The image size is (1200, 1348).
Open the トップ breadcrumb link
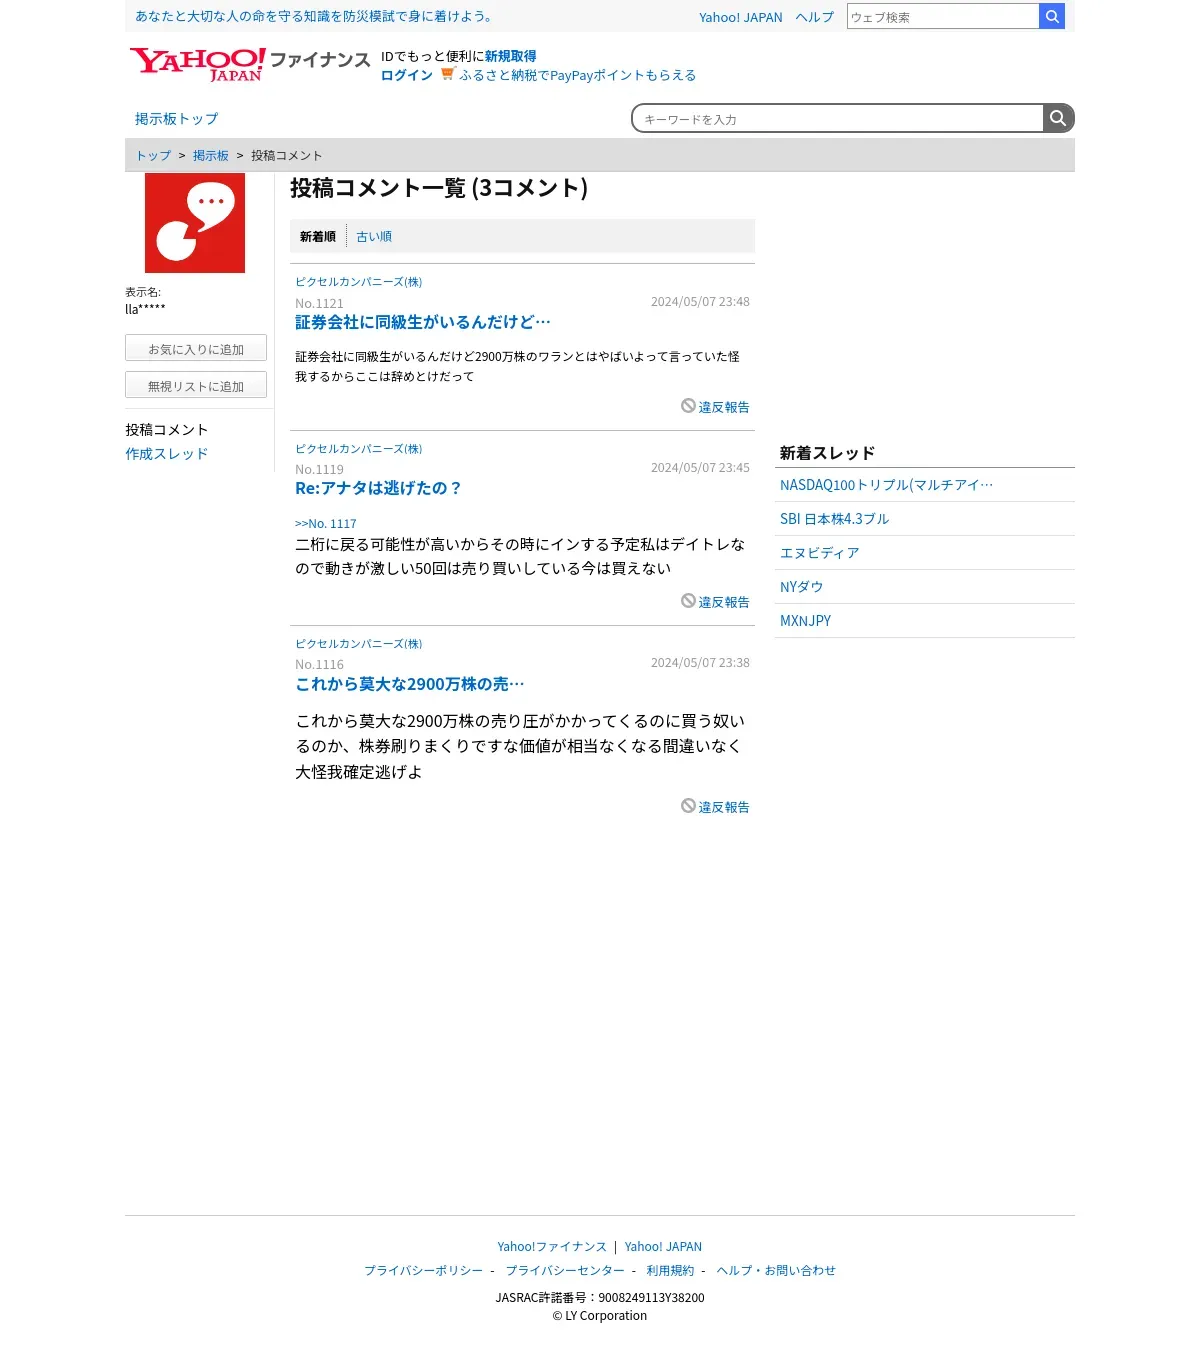[x=153, y=156]
